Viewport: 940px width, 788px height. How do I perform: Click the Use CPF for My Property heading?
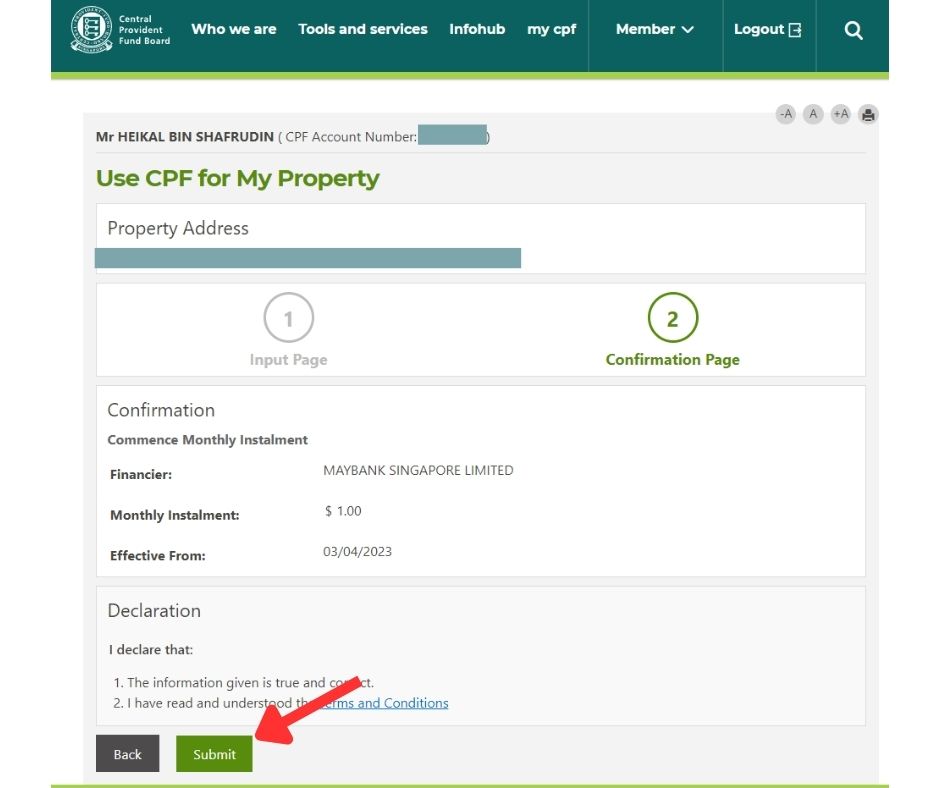[x=237, y=177]
